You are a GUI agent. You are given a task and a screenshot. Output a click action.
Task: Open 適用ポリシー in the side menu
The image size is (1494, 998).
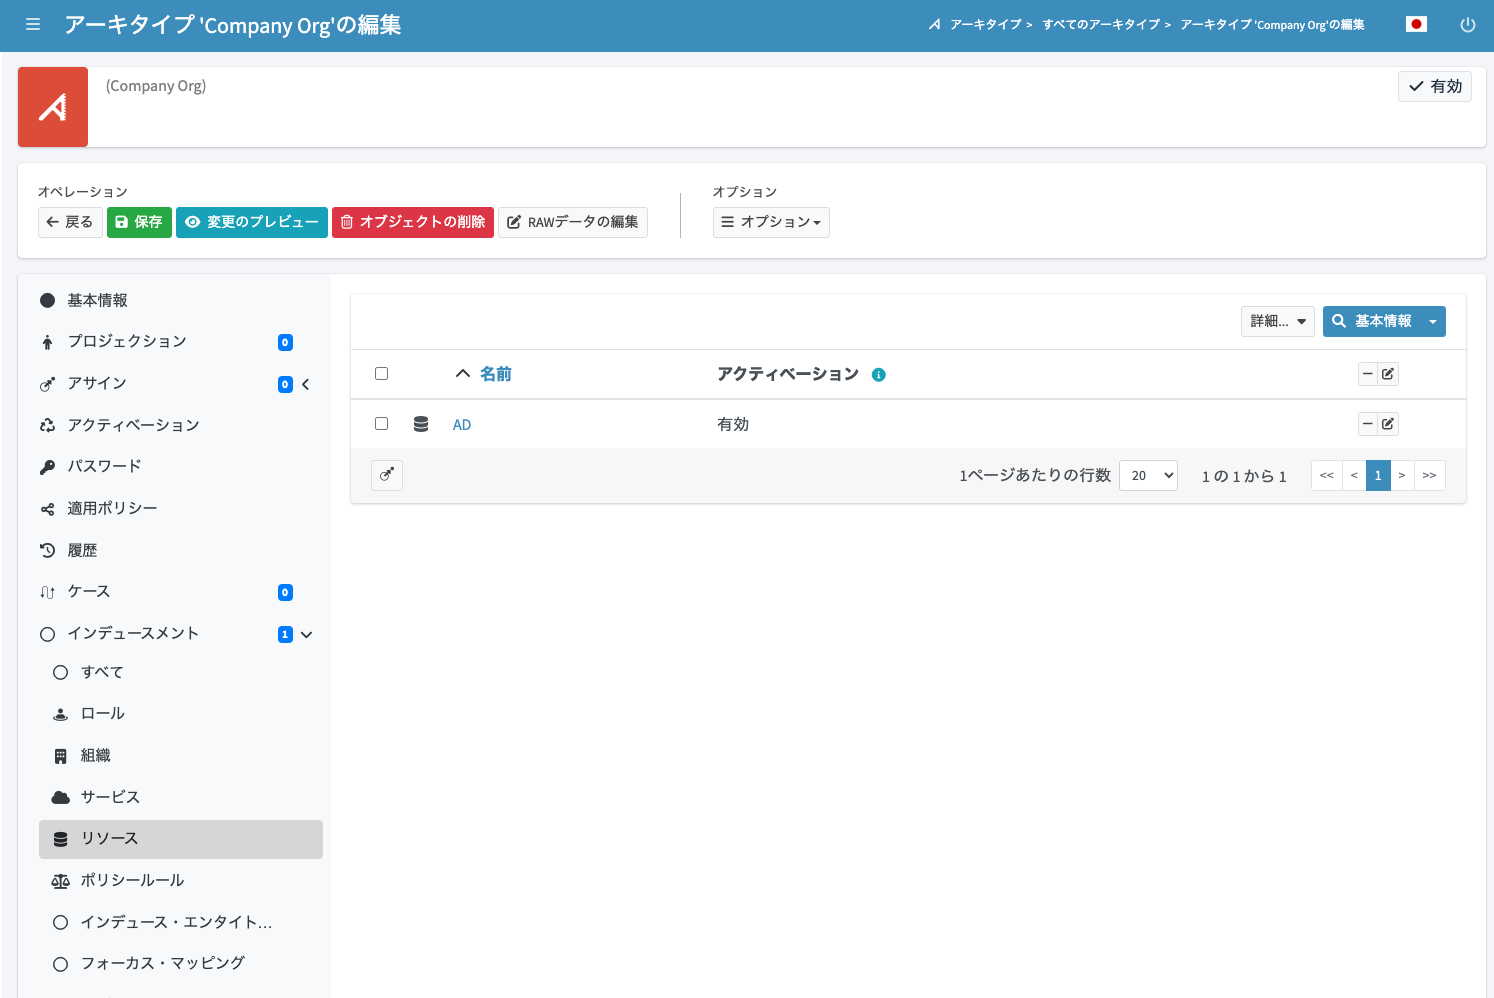(180, 509)
